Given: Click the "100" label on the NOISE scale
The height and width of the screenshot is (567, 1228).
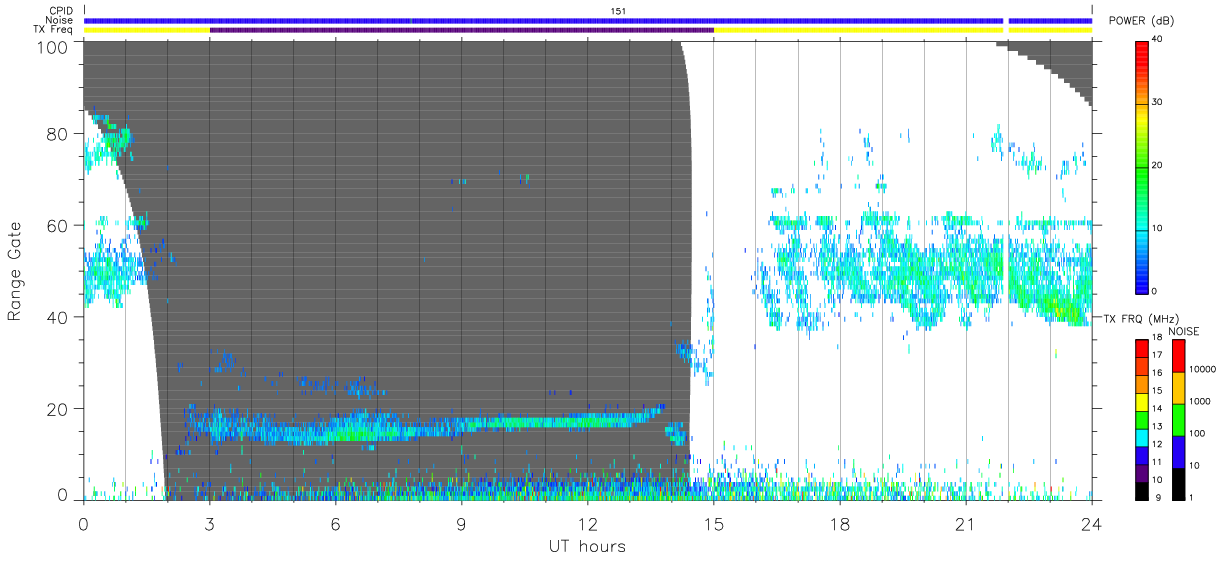Looking at the screenshot, I should 1197,433.
